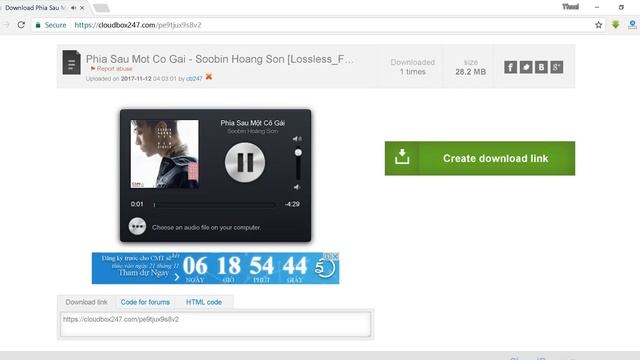Share the file via Blogger icon
This screenshot has height=360, width=640.
pos(541,67)
